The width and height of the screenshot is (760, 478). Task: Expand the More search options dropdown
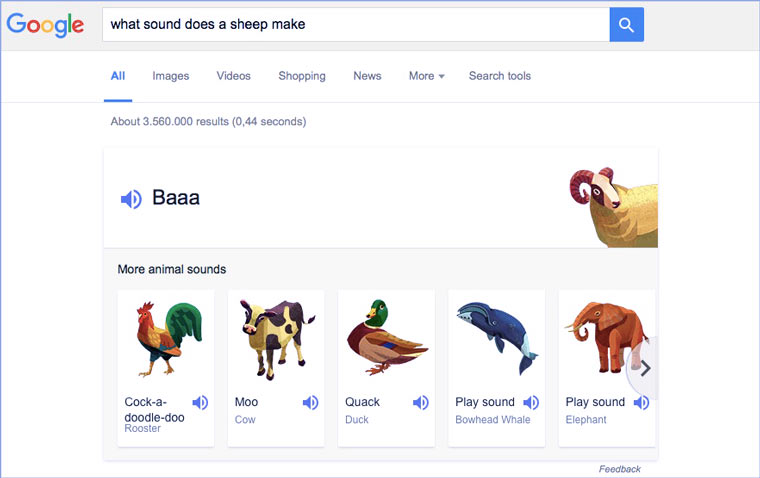pos(426,76)
